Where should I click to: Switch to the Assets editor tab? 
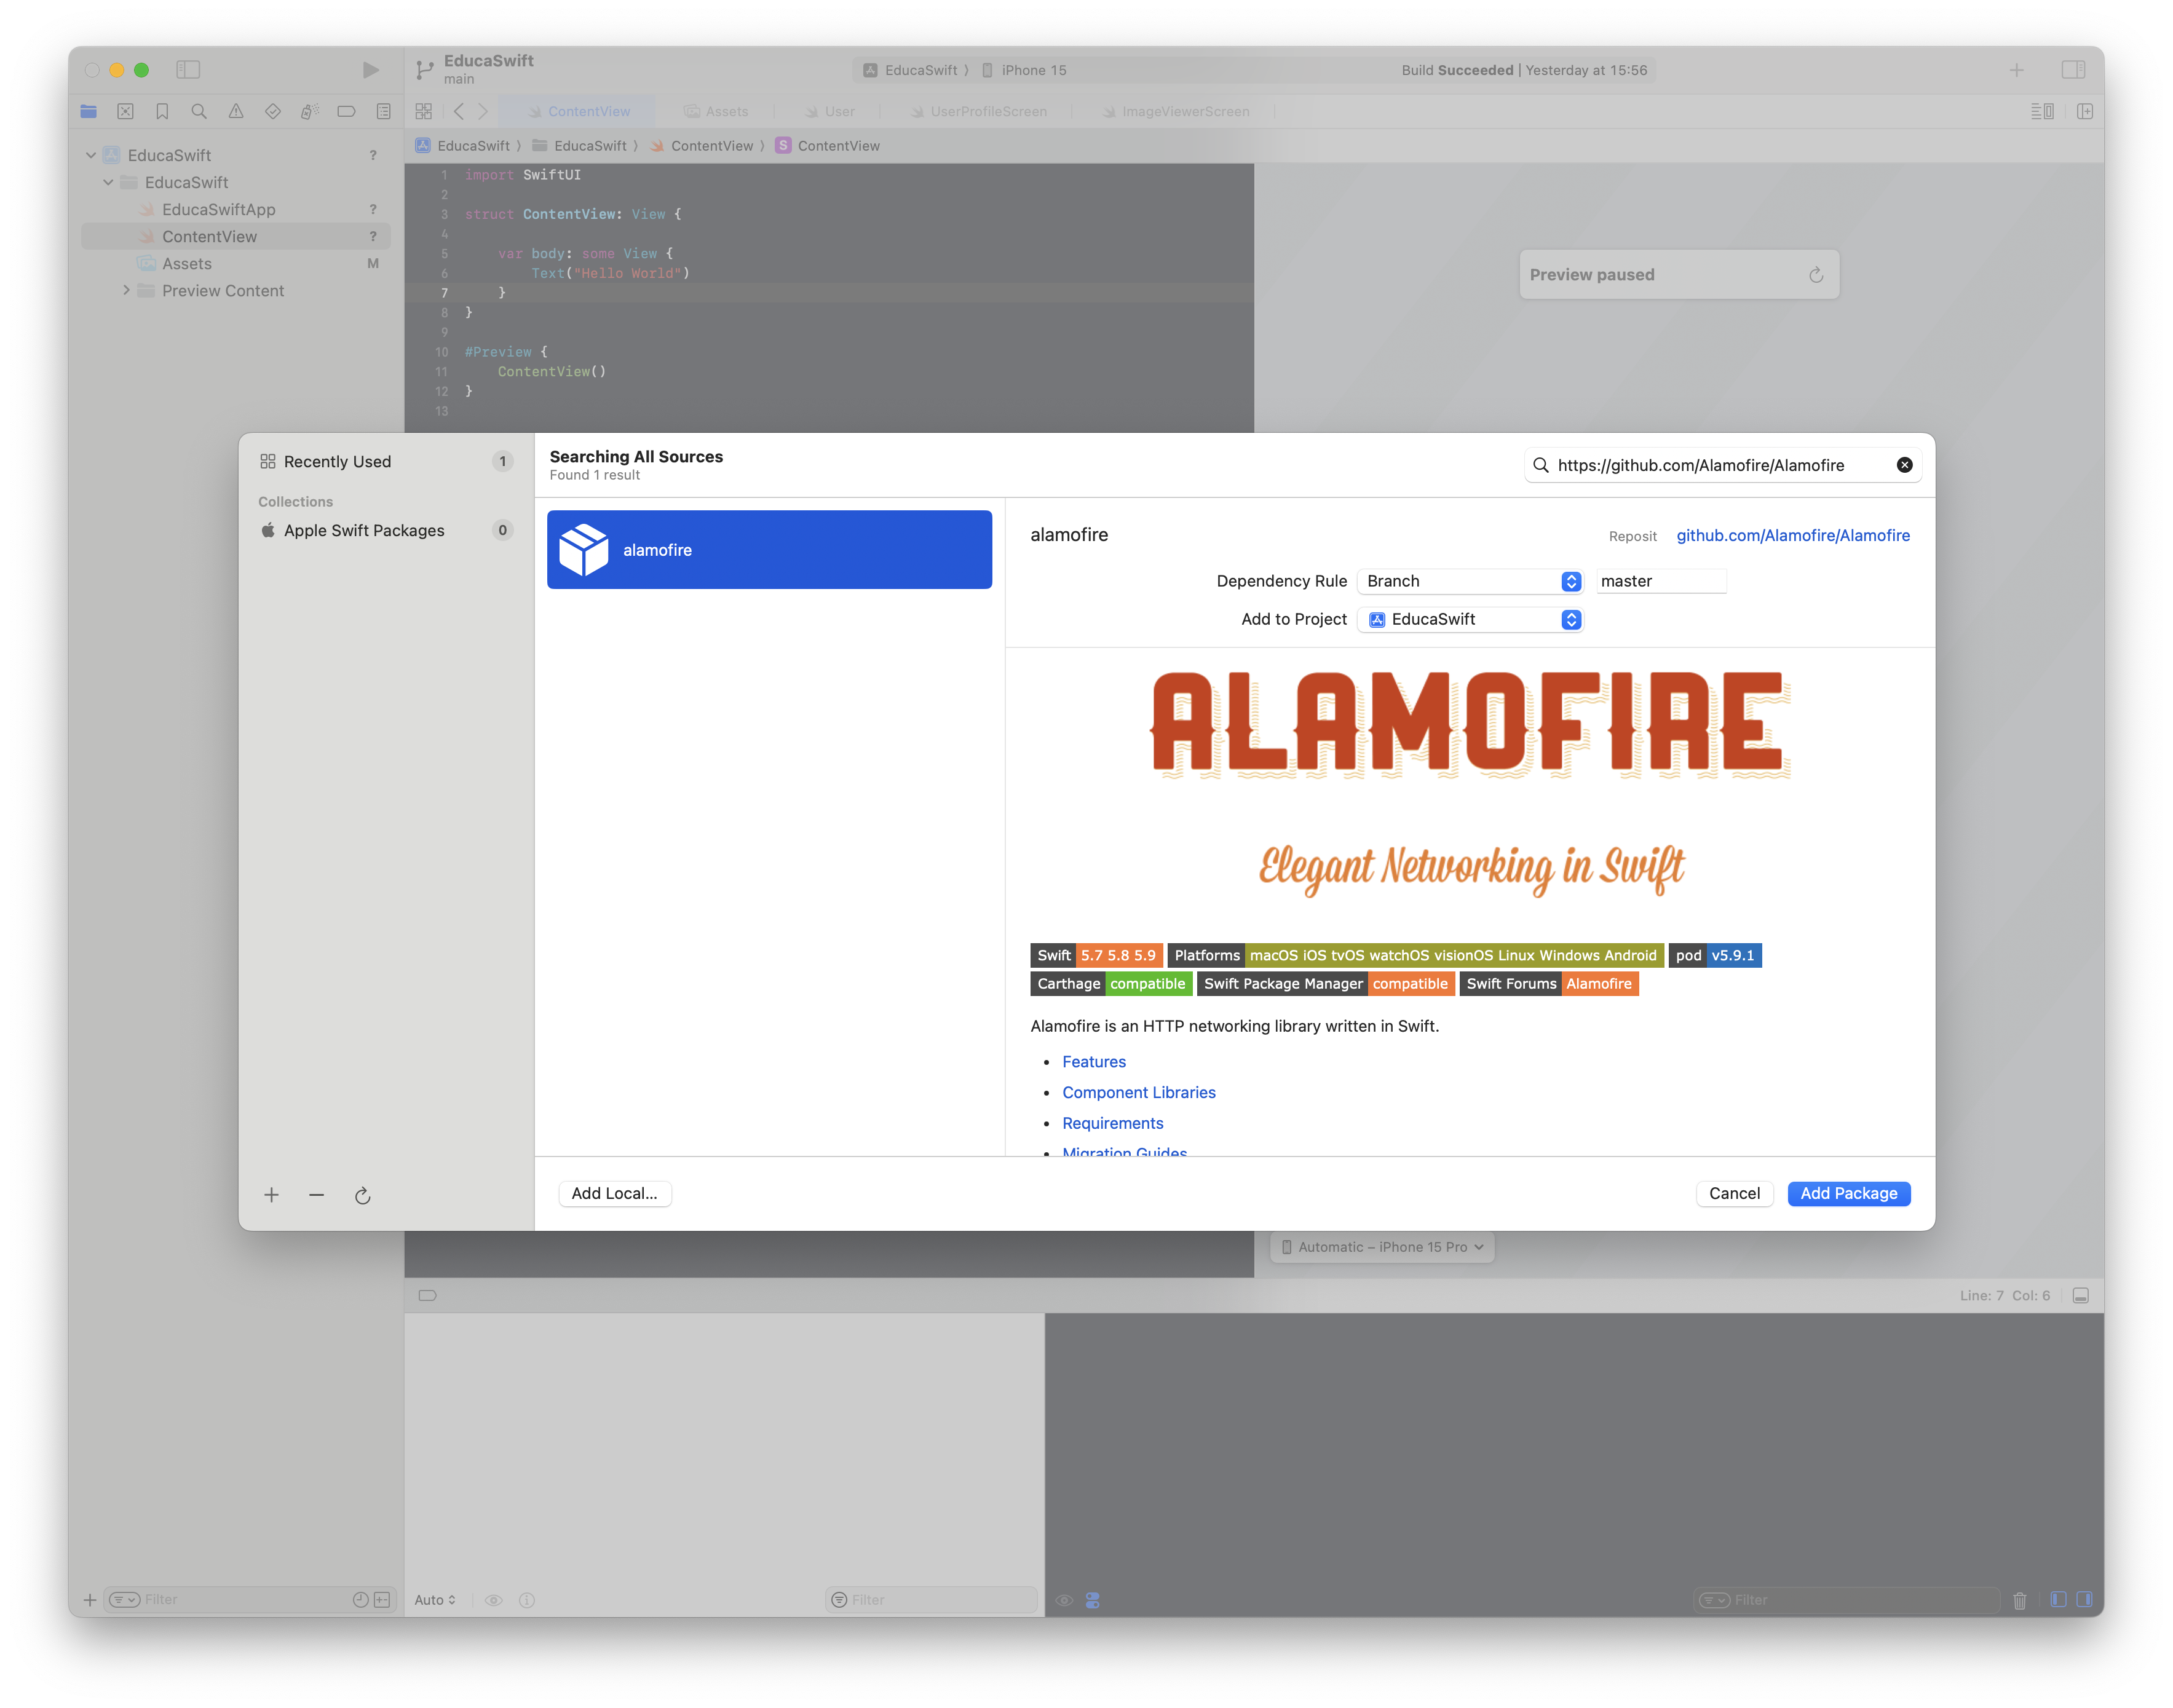pos(716,112)
